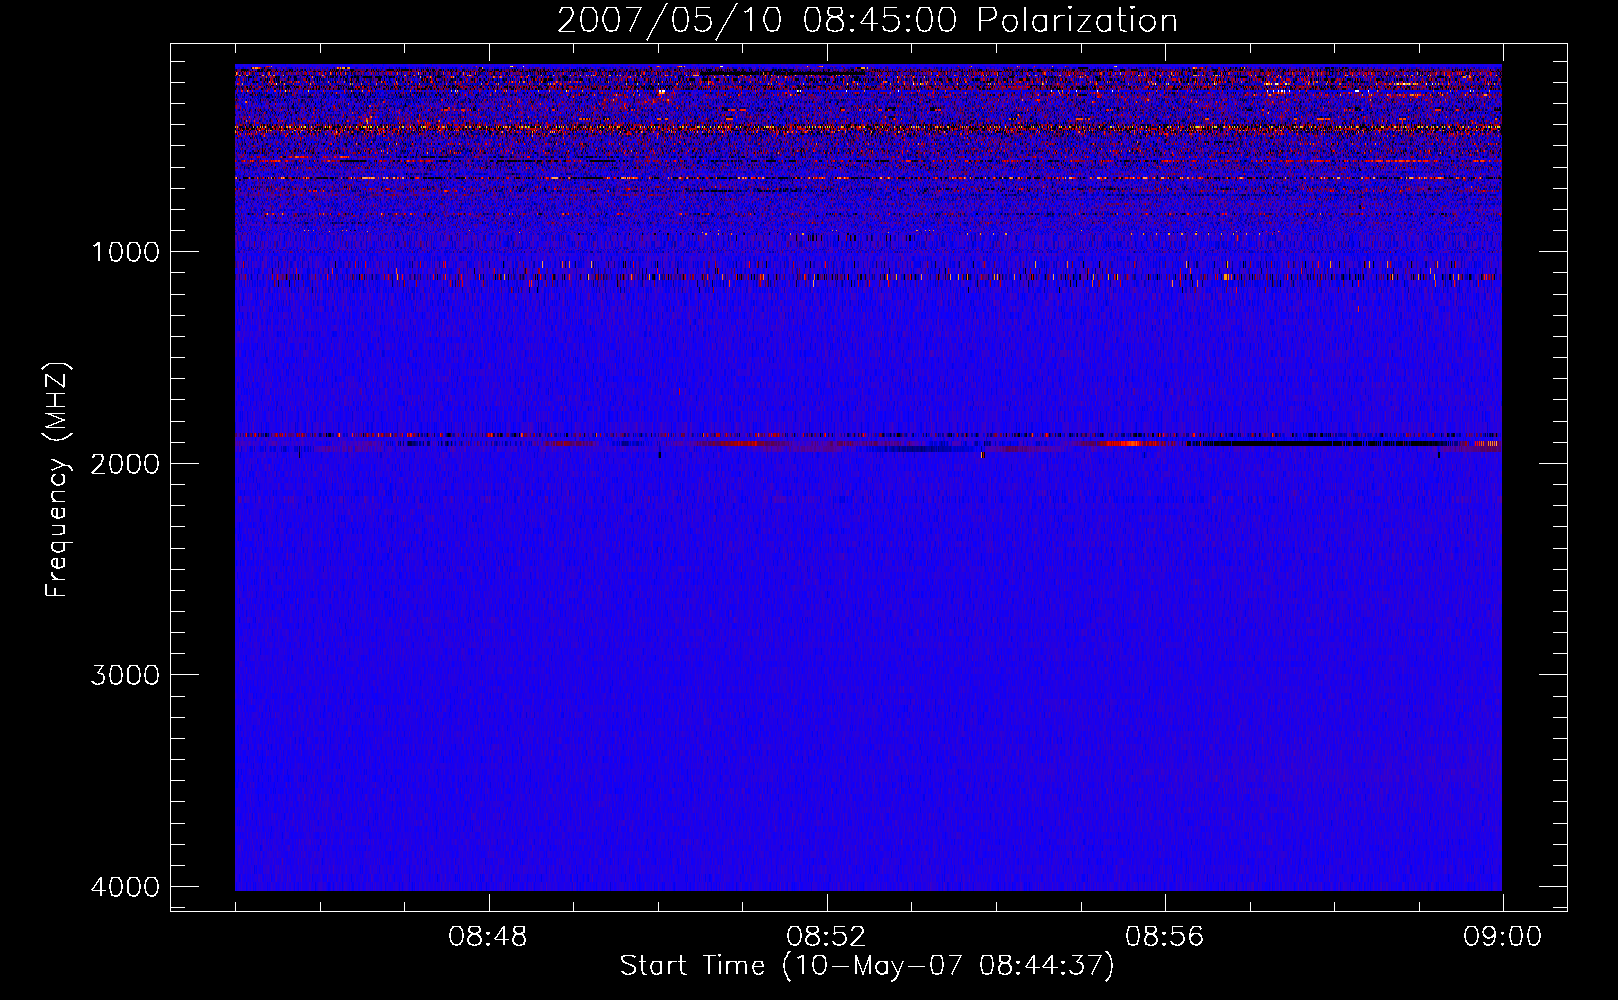Select the 2000 frequency axis label

[125, 463]
